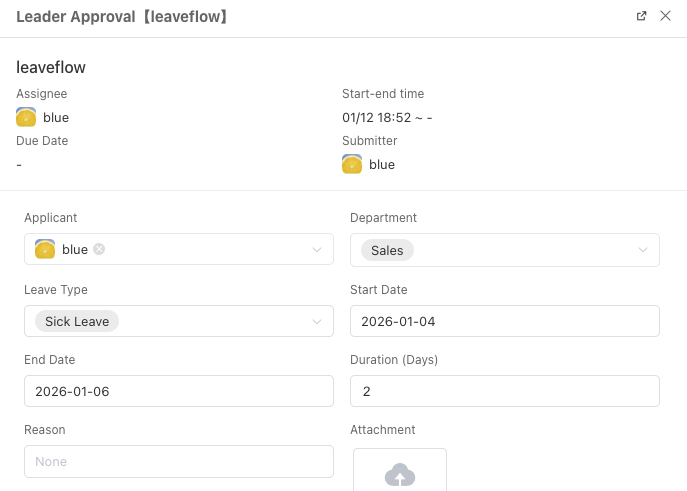Select the Sales department tag
The image size is (687, 491).
click(387, 250)
